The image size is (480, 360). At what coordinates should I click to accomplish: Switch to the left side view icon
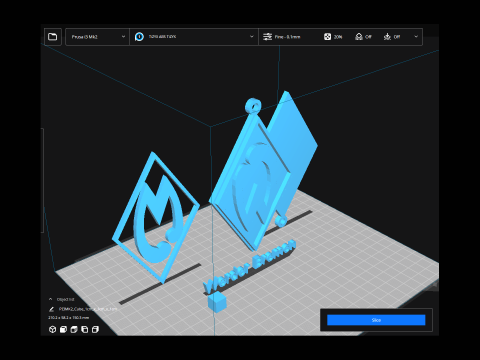85,330
